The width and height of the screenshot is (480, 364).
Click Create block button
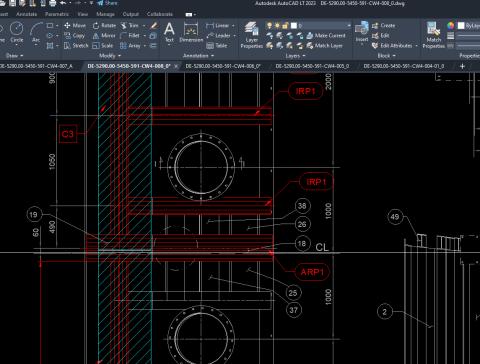384,25
